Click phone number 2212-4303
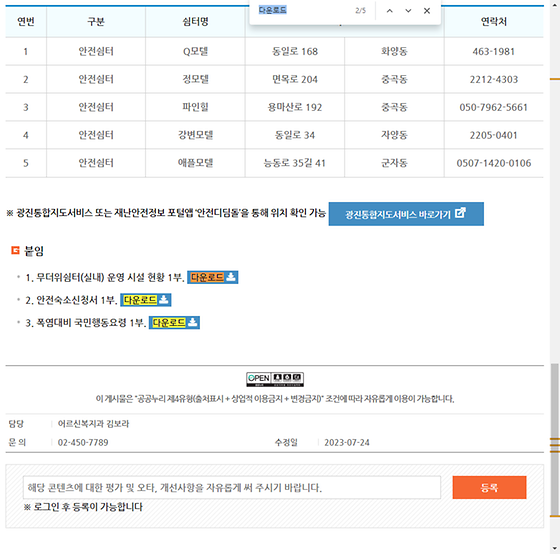The height and width of the screenshot is (554, 560). click(494, 79)
